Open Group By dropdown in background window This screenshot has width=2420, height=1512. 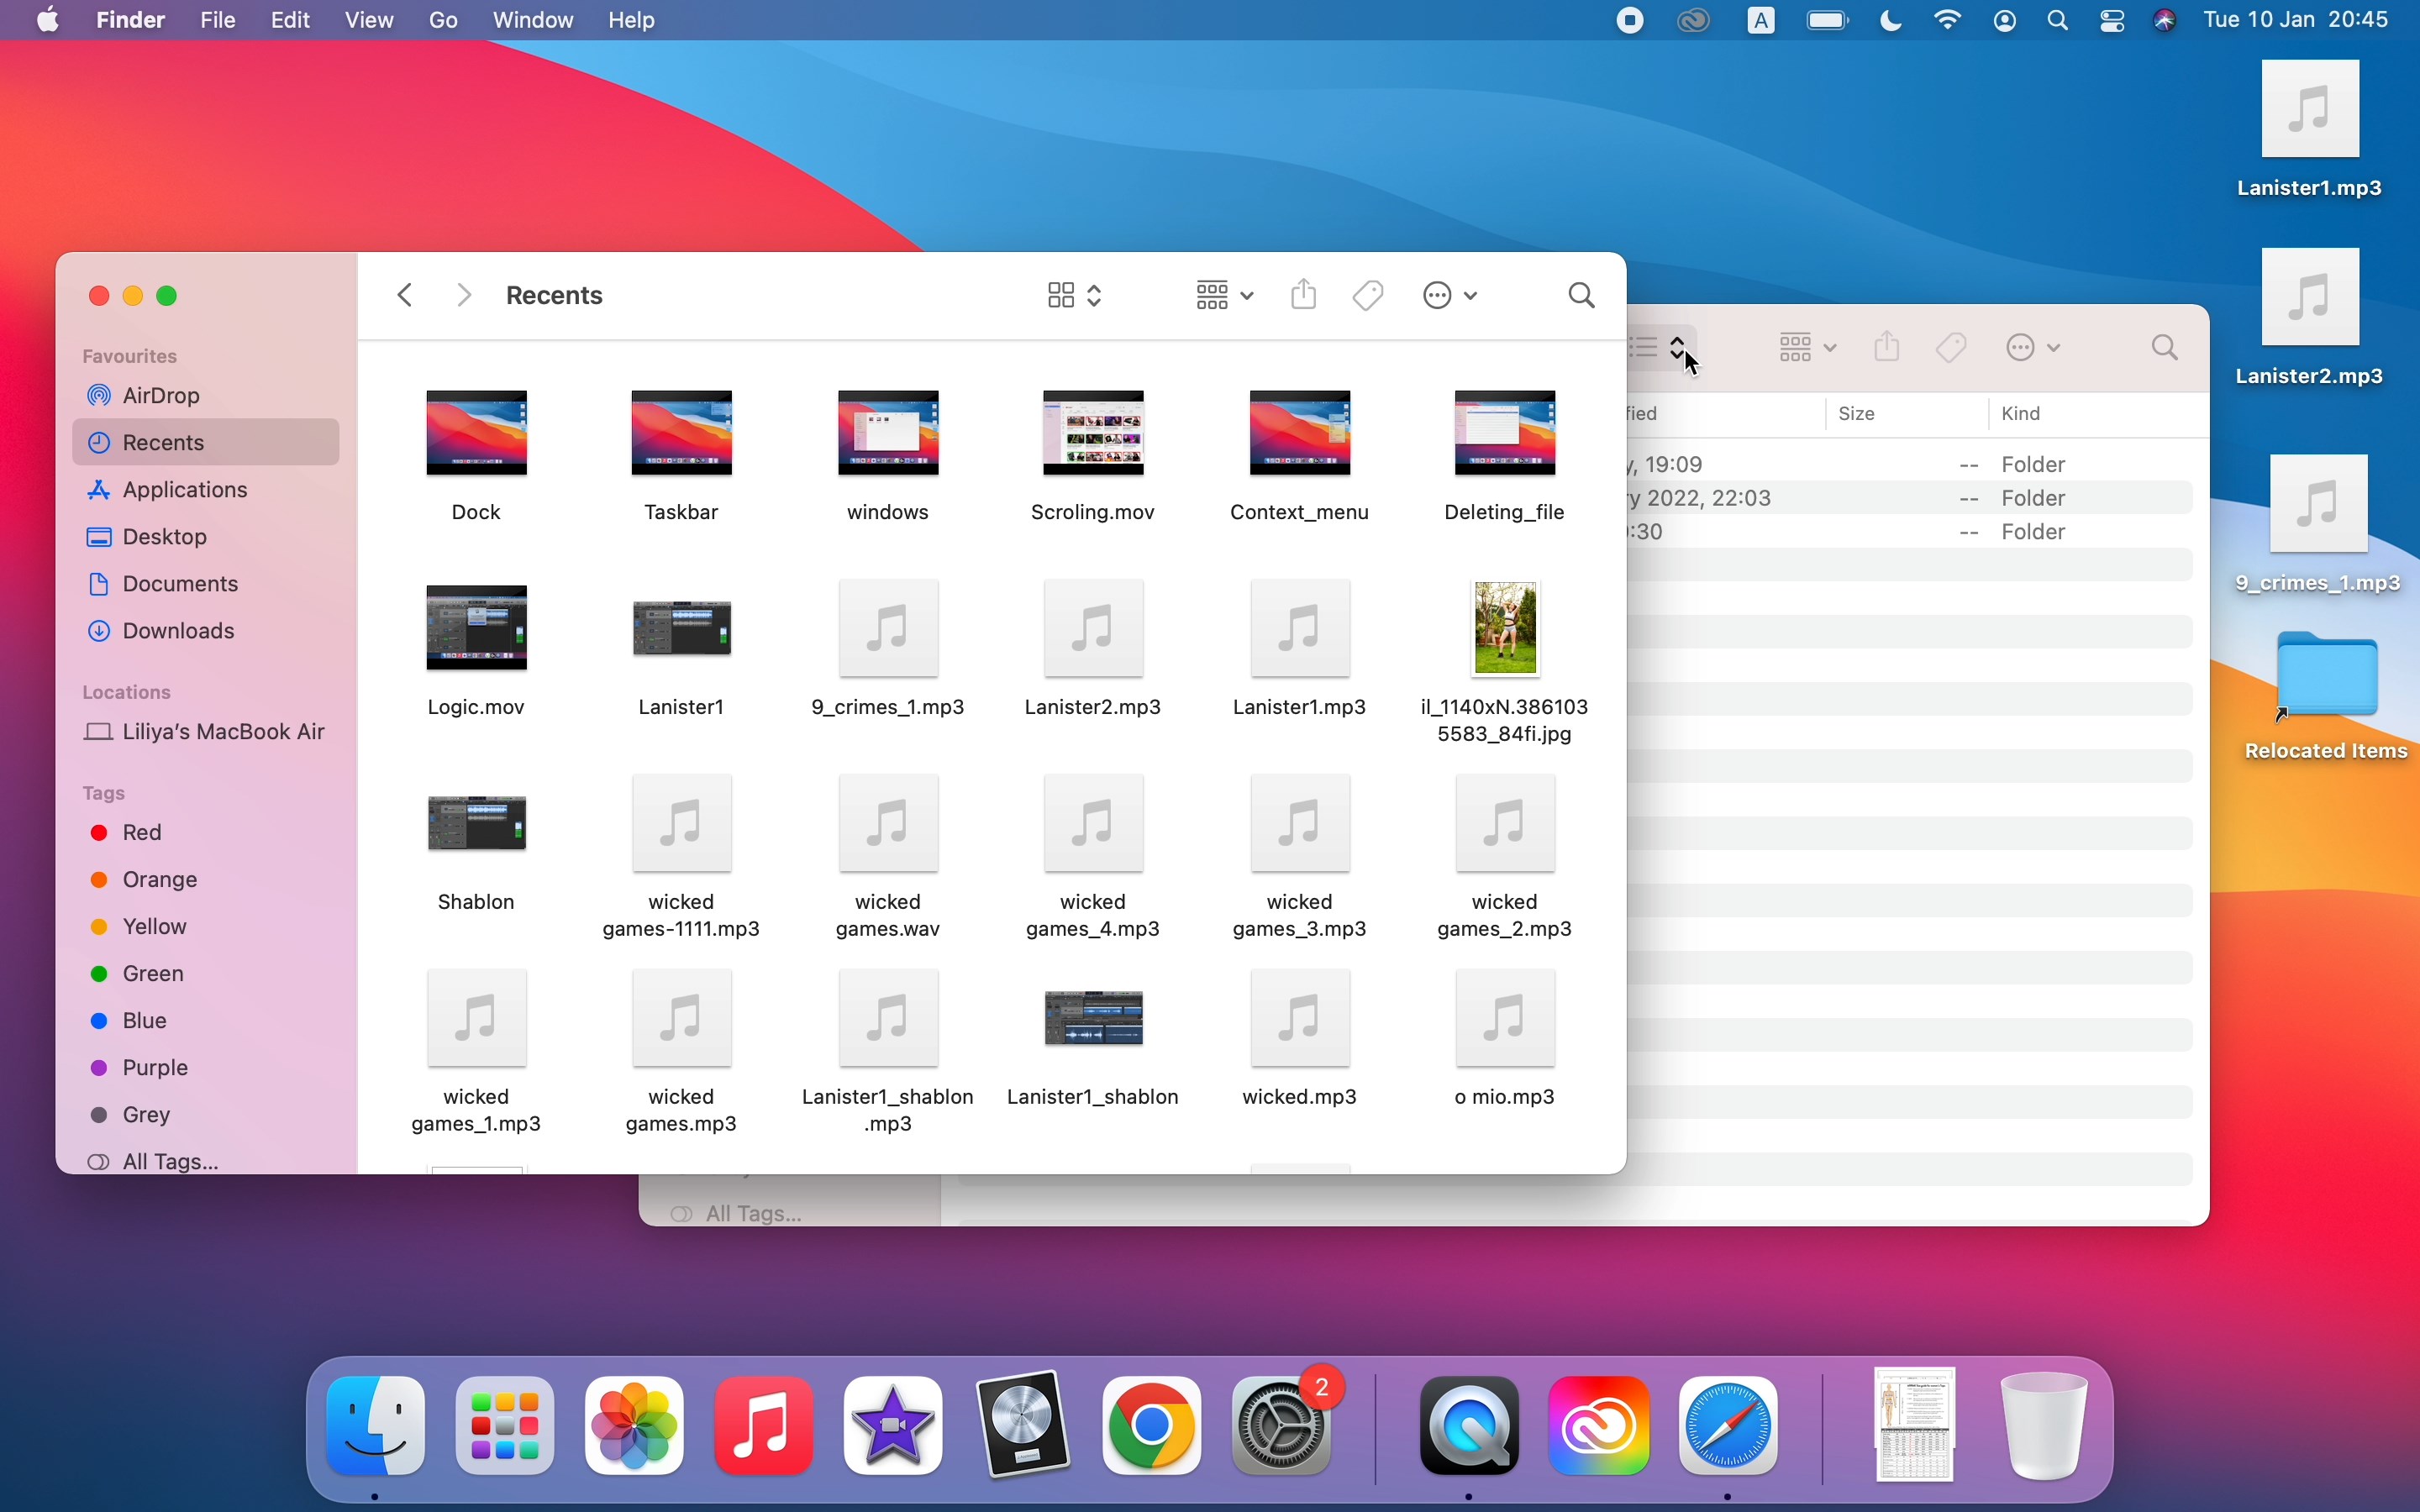pos(1808,348)
